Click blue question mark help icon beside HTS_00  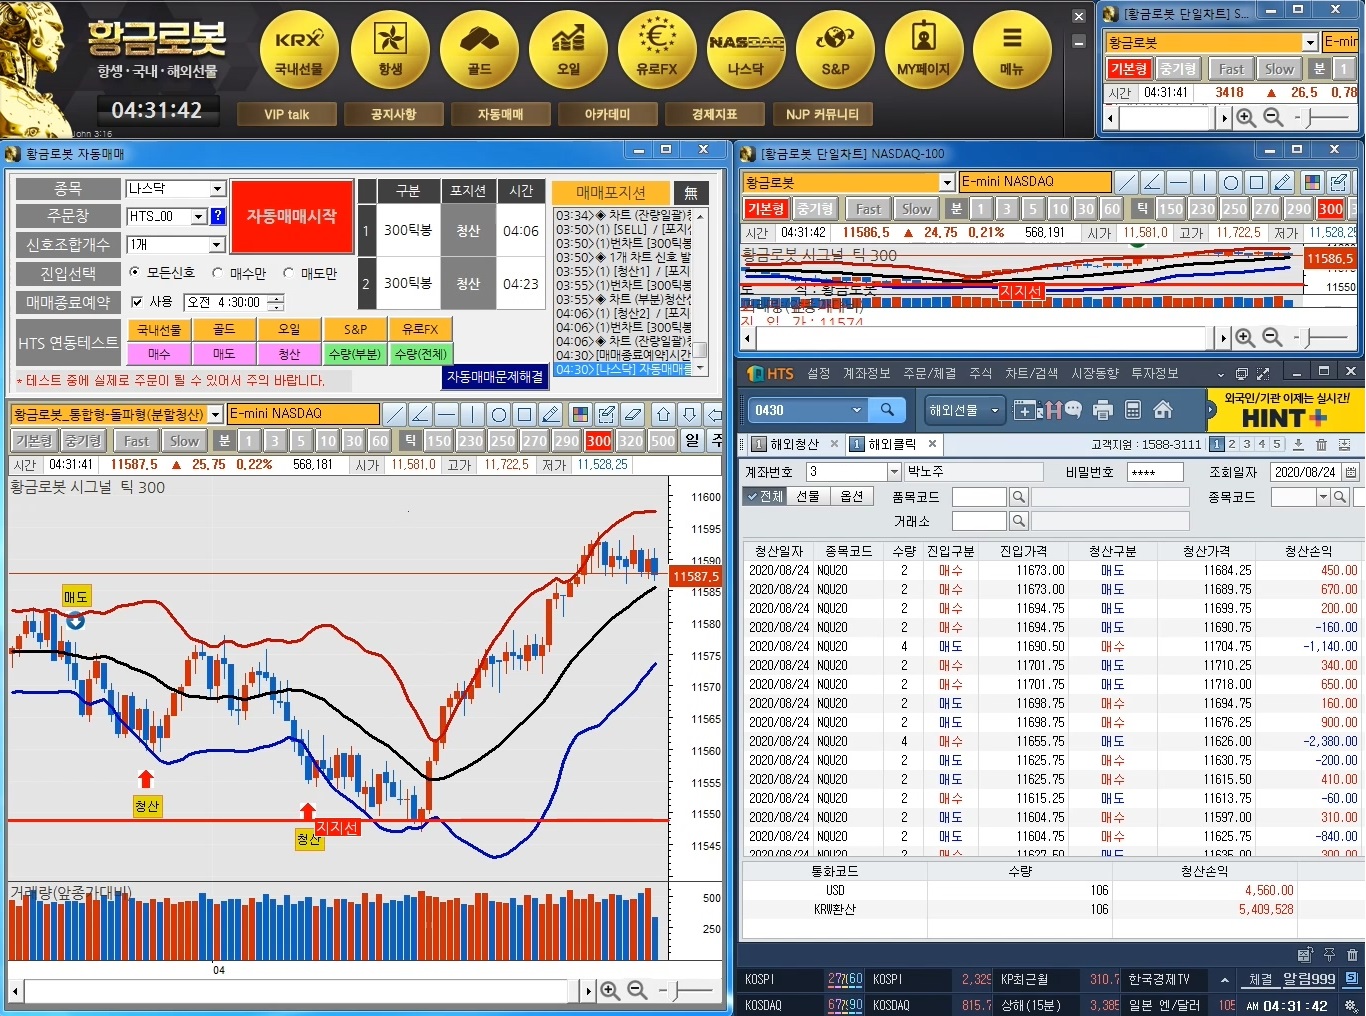[x=217, y=216]
